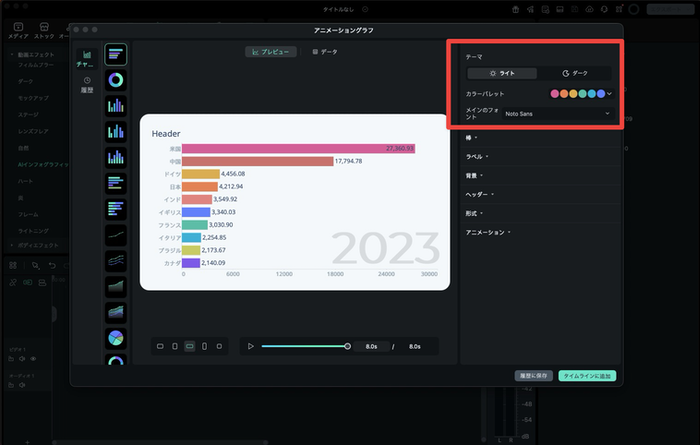Select the tallest portrait aspect ratio icon

click(204, 346)
